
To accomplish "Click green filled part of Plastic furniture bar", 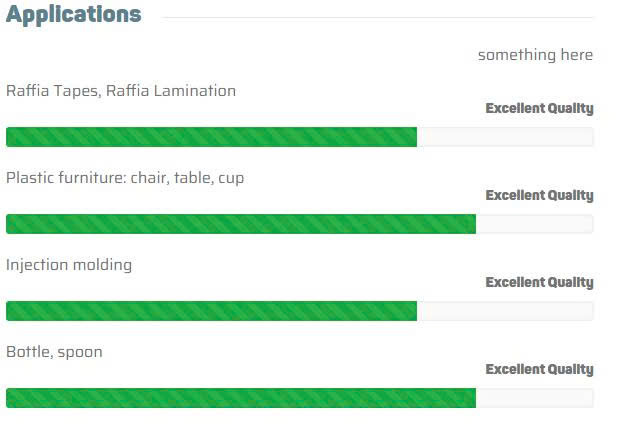I will coord(240,224).
